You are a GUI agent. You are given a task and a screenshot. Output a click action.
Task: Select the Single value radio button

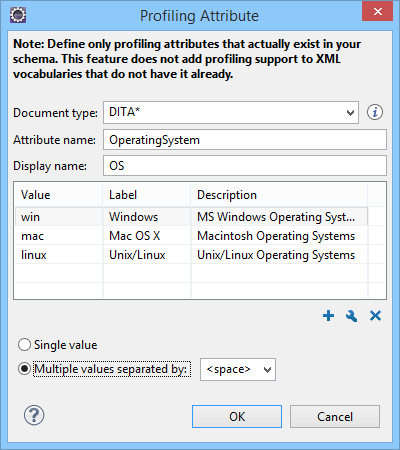click(24, 345)
